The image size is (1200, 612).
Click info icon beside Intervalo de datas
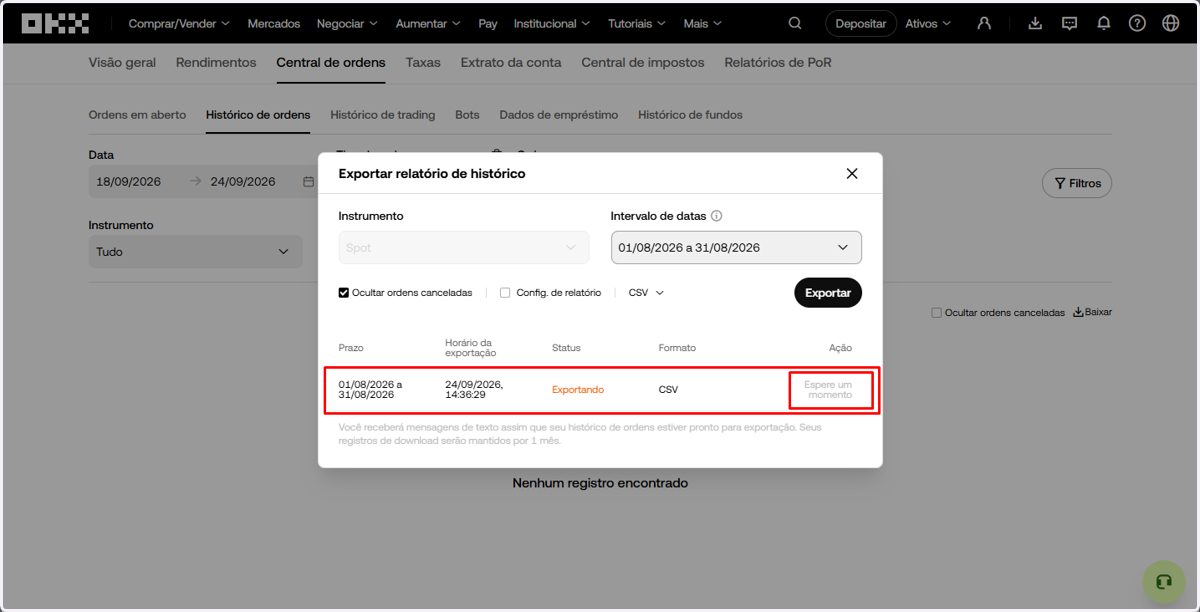click(x=717, y=216)
